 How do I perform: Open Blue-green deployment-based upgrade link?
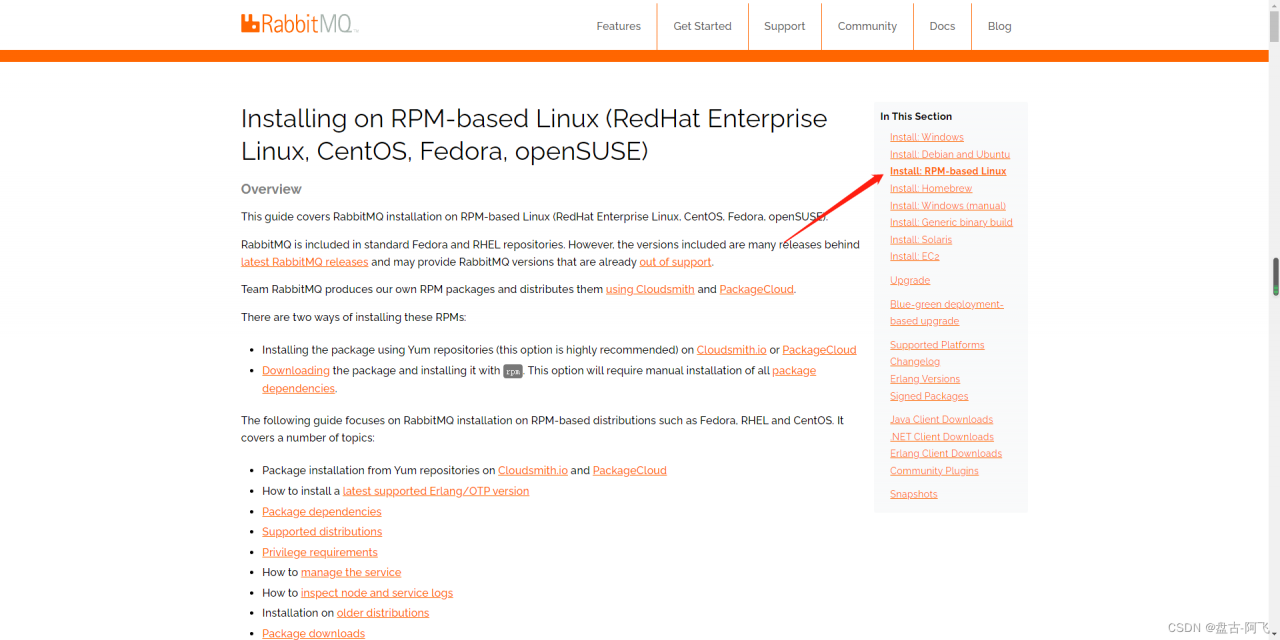(x=947, y=312)
